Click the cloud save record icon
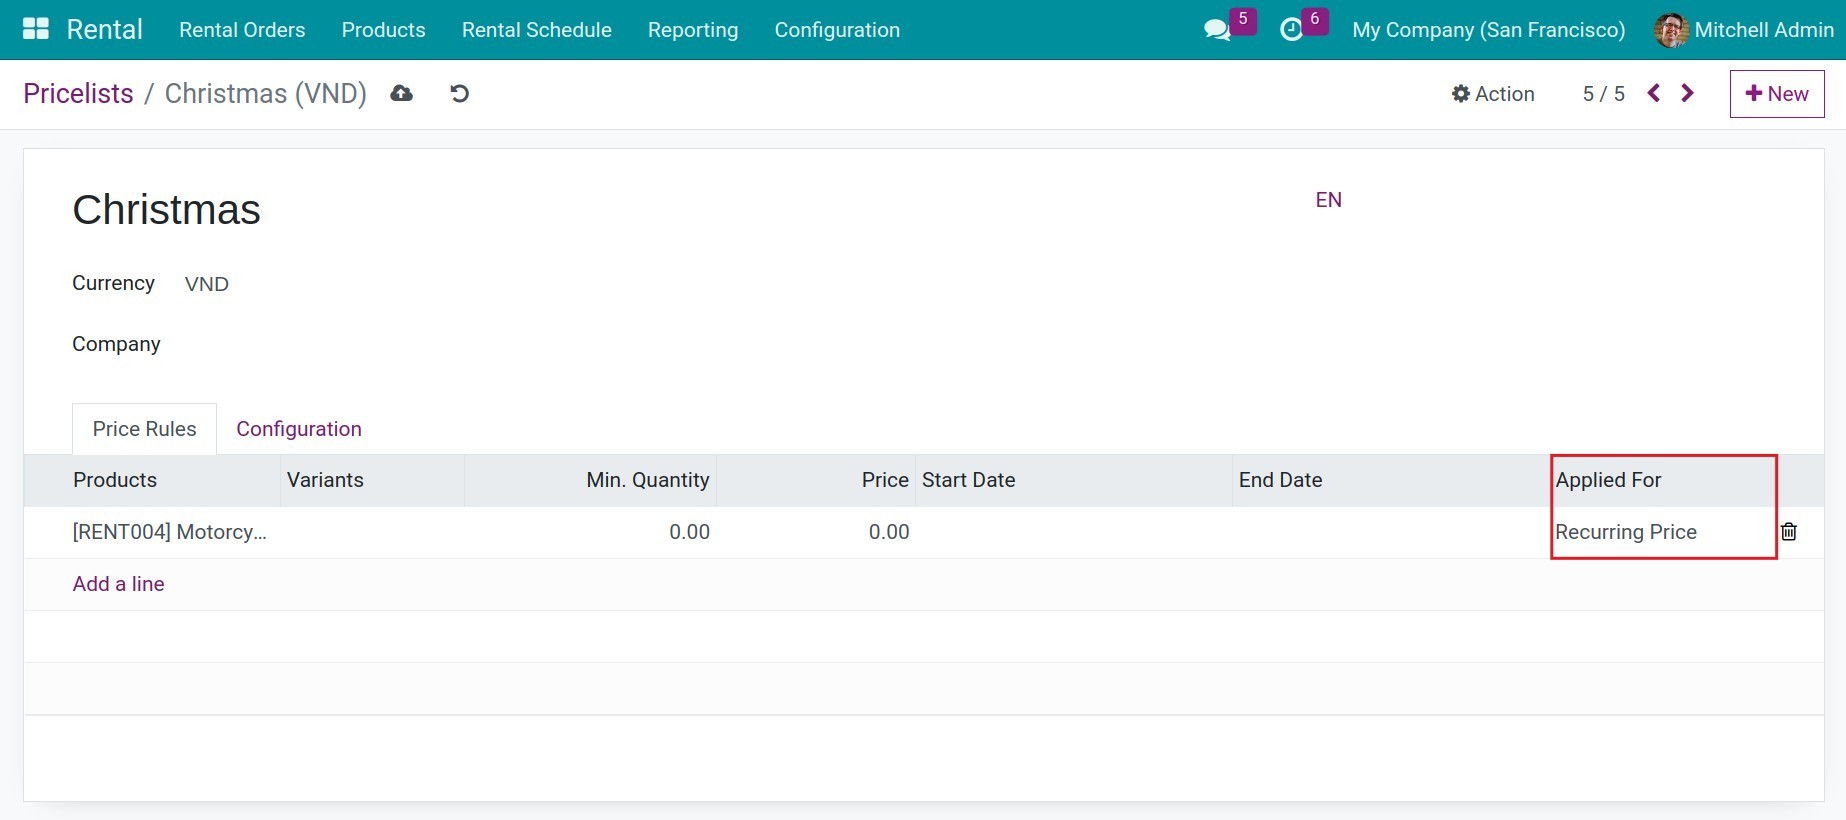 402,93
